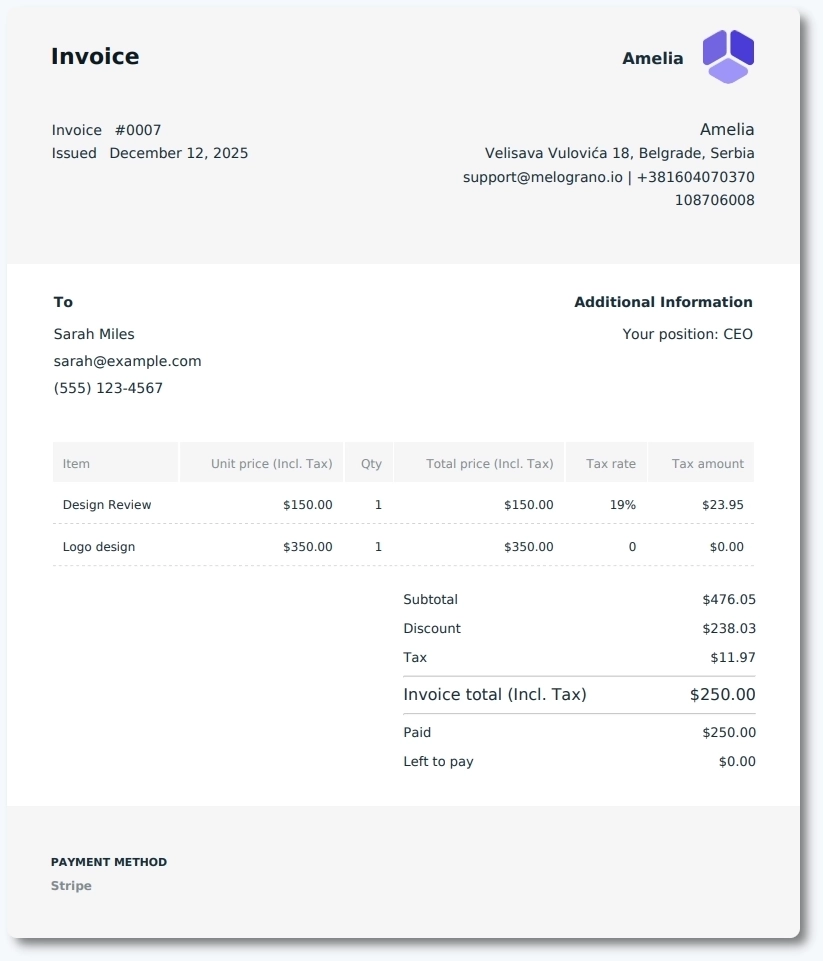Open sarah@example.com recipient email link

(x=127, y=361)
